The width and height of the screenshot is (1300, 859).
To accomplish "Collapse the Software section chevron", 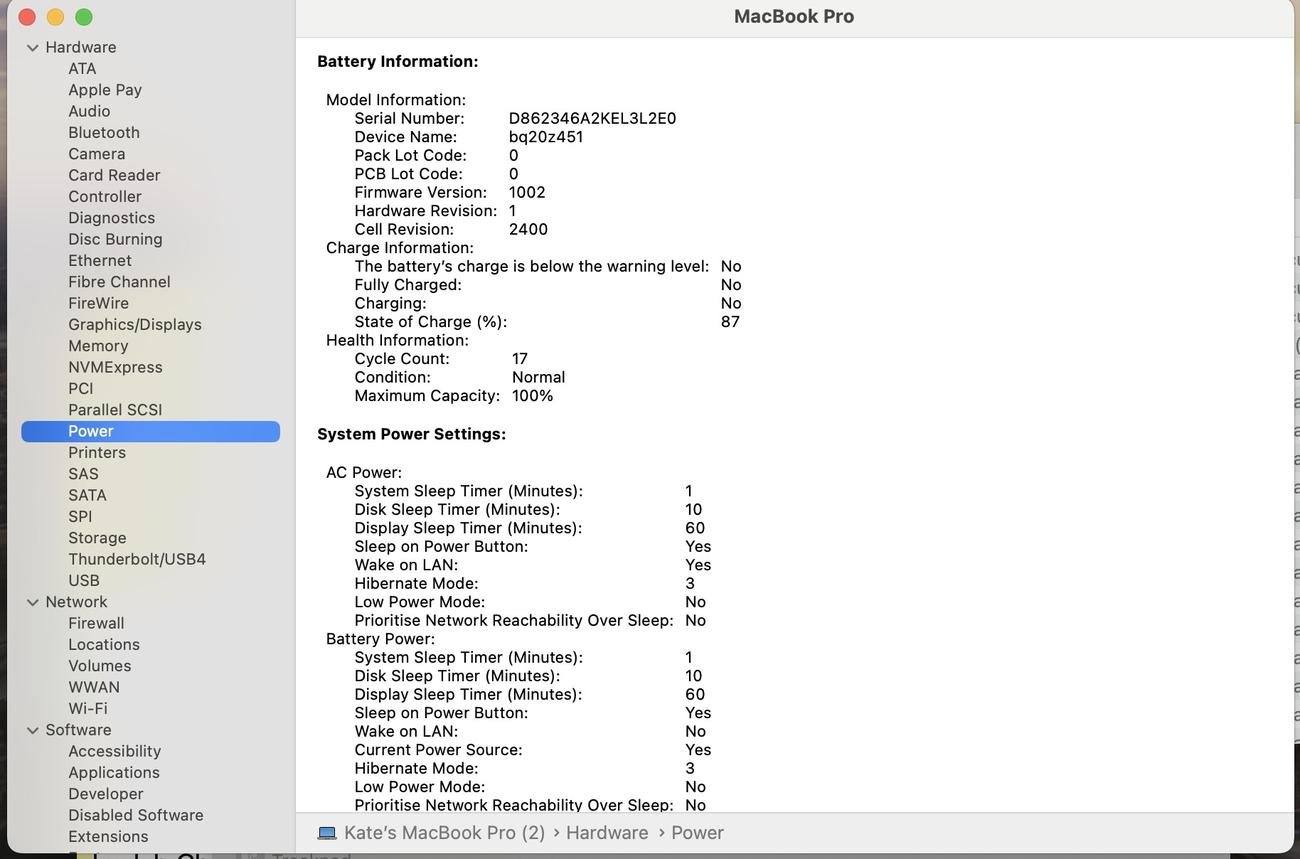I will (x=33, y=730).
